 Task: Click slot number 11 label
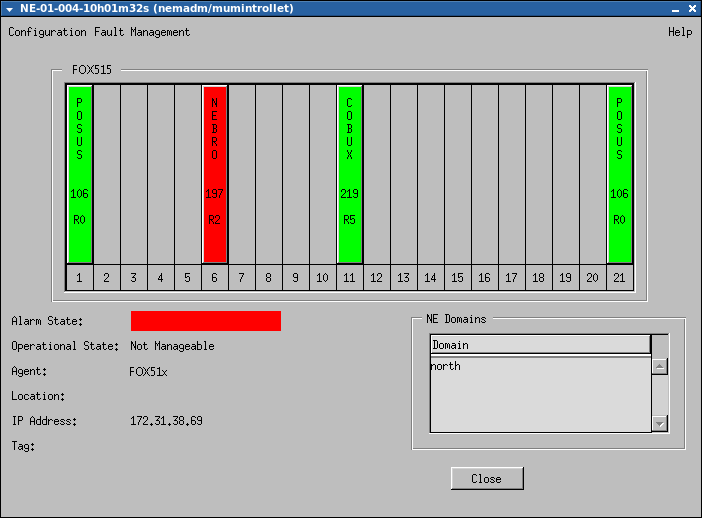pyautogui.click(x=349, y=277)
